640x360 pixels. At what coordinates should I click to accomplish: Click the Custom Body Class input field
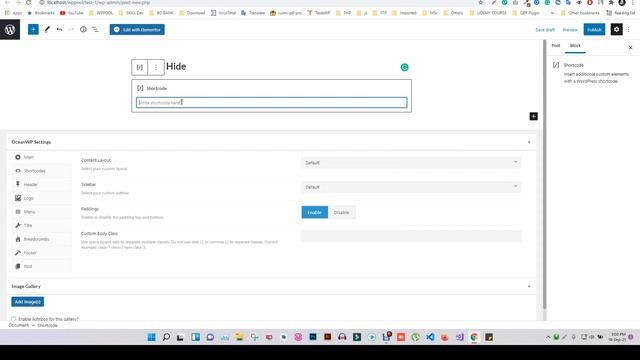coord(411,236)
